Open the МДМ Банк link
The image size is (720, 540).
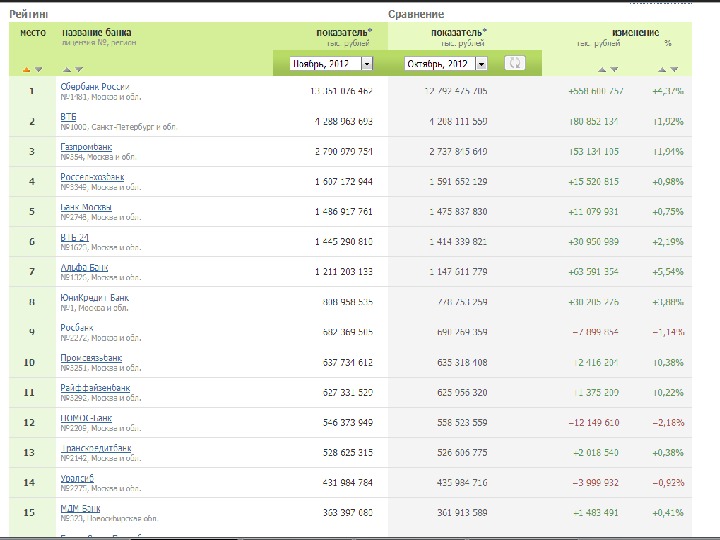[x=80, y=508]
